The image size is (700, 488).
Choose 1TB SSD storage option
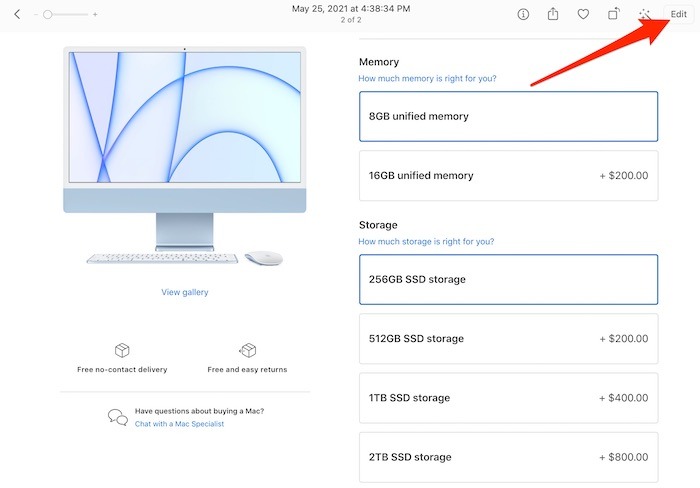click(508, 398)
